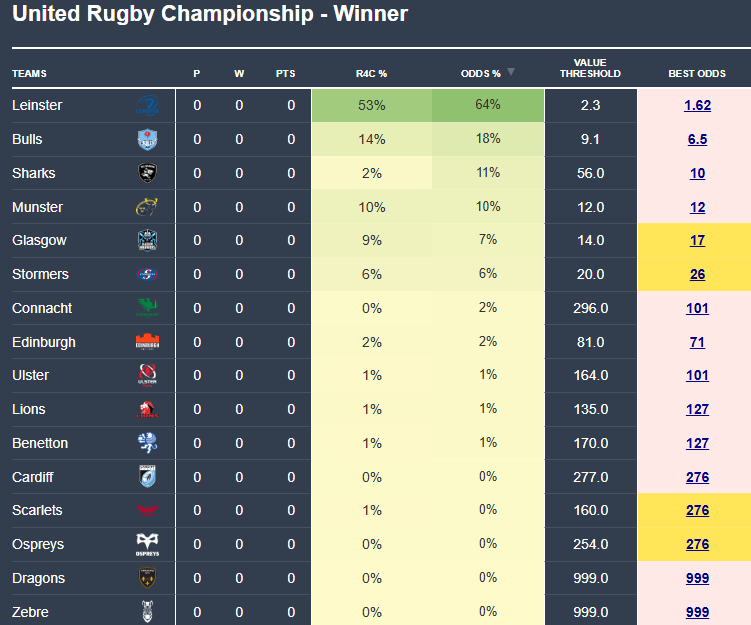This screenshot has width=751, height=625.
Task: Click the sort arrow beside ODDS %
Action: click(512, 73)
